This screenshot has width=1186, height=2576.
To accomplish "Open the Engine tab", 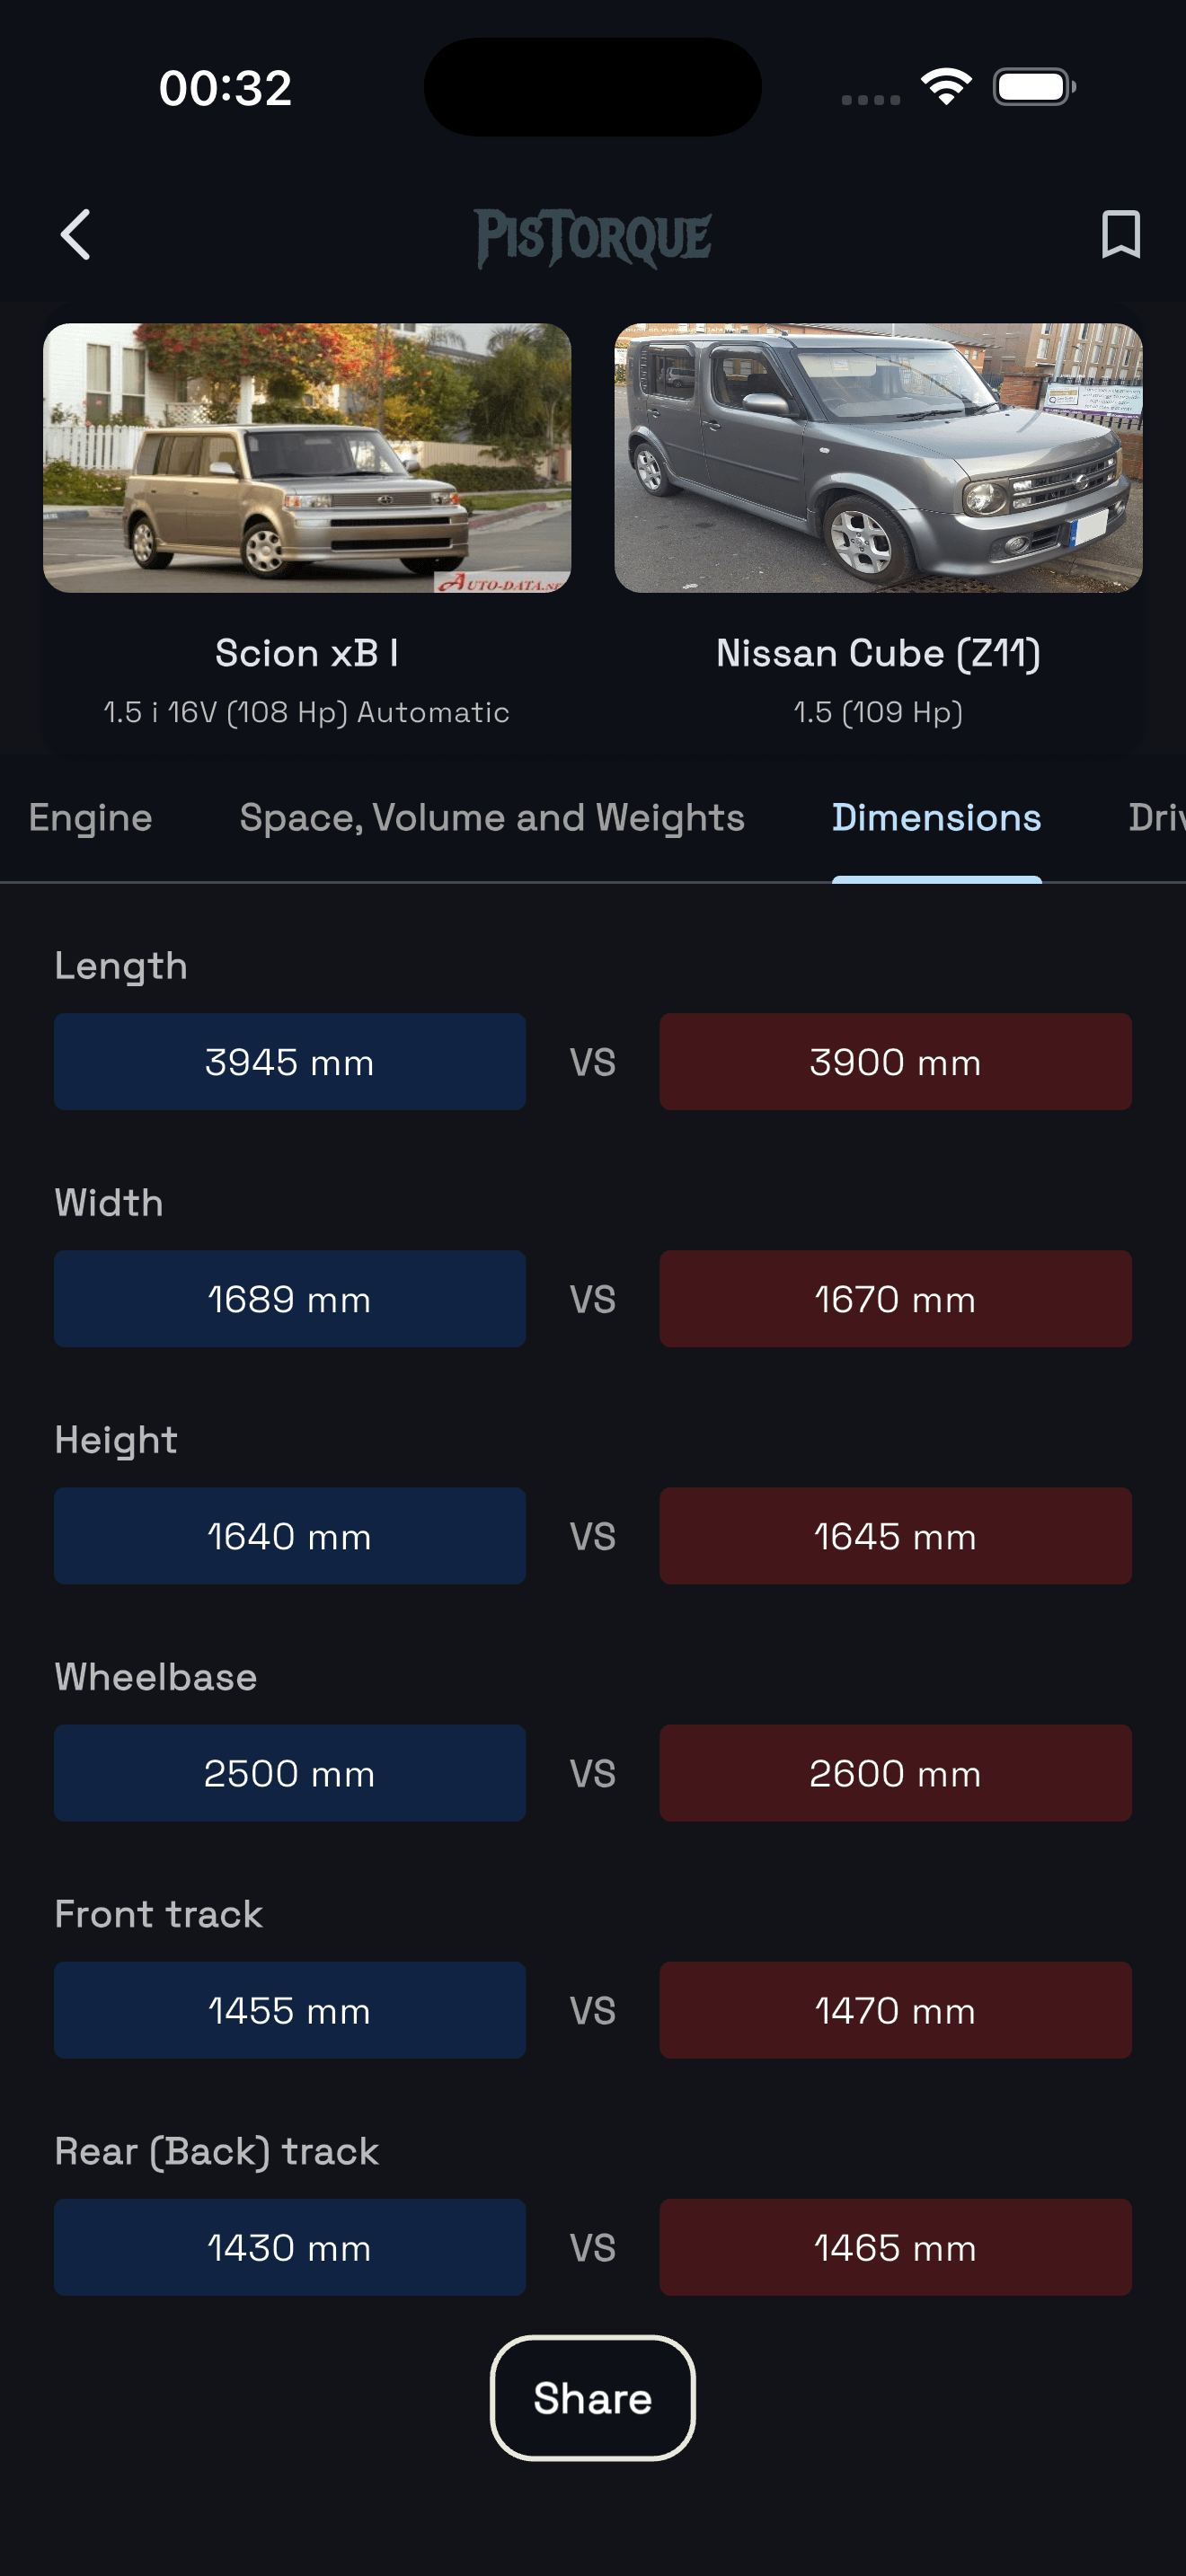I will (91, 818).
